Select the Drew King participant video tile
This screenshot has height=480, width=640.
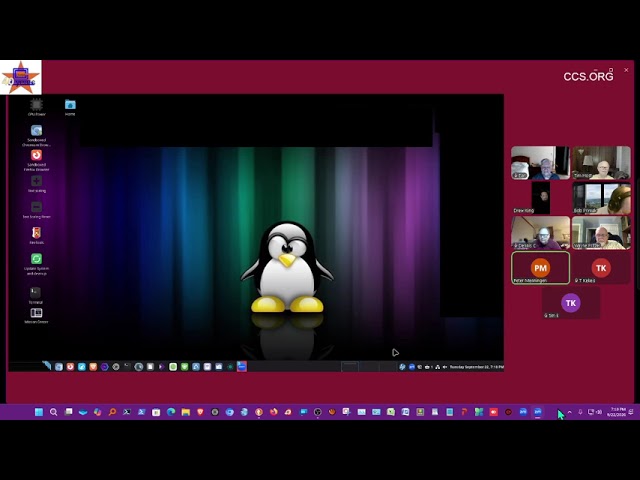click(x=540, y=198)
